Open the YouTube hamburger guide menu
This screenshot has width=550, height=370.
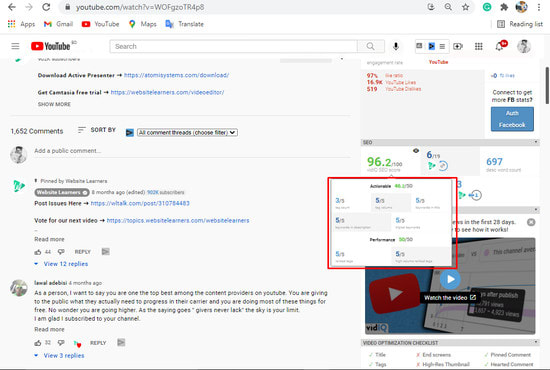click(15, 46)
